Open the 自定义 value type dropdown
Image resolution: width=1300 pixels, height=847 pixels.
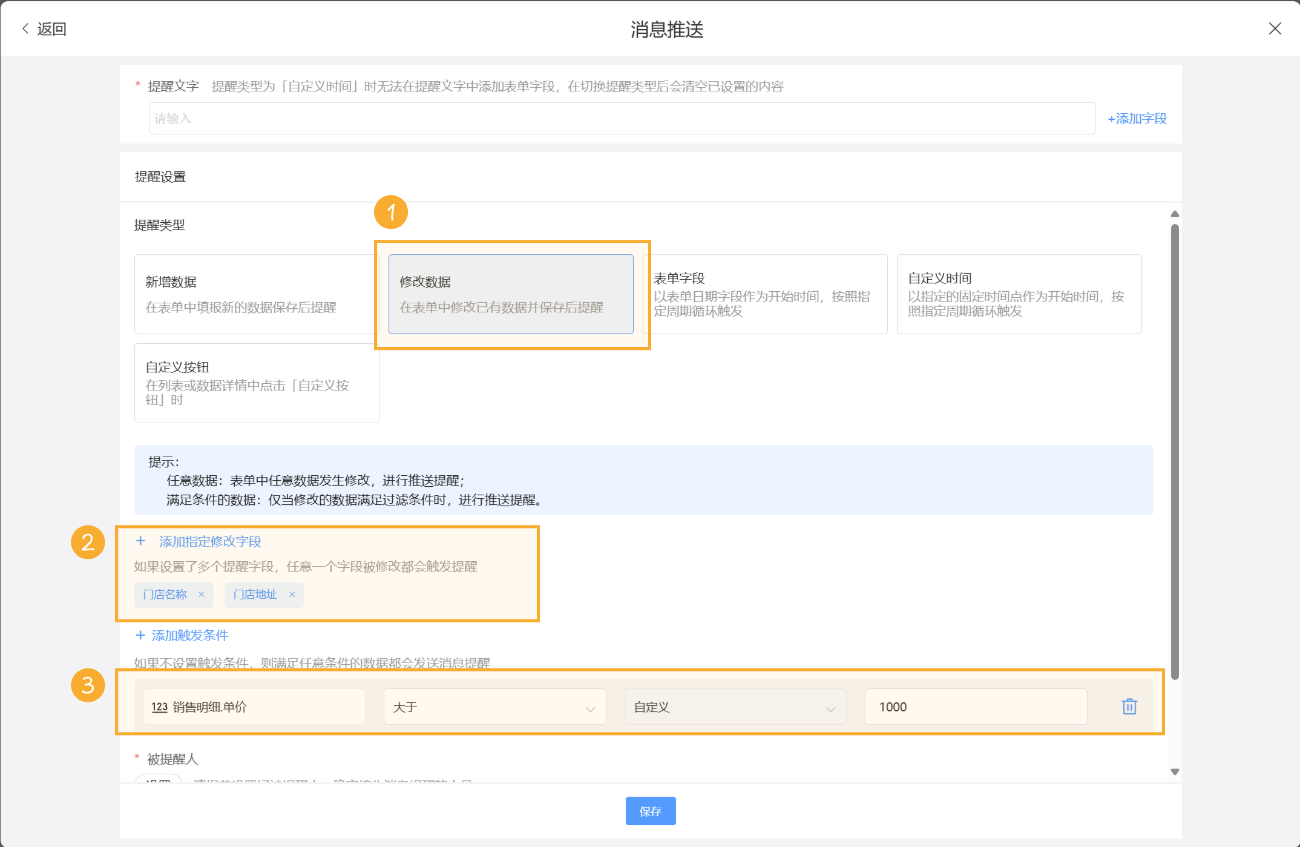pyautogui.click(x=735, y=706)
